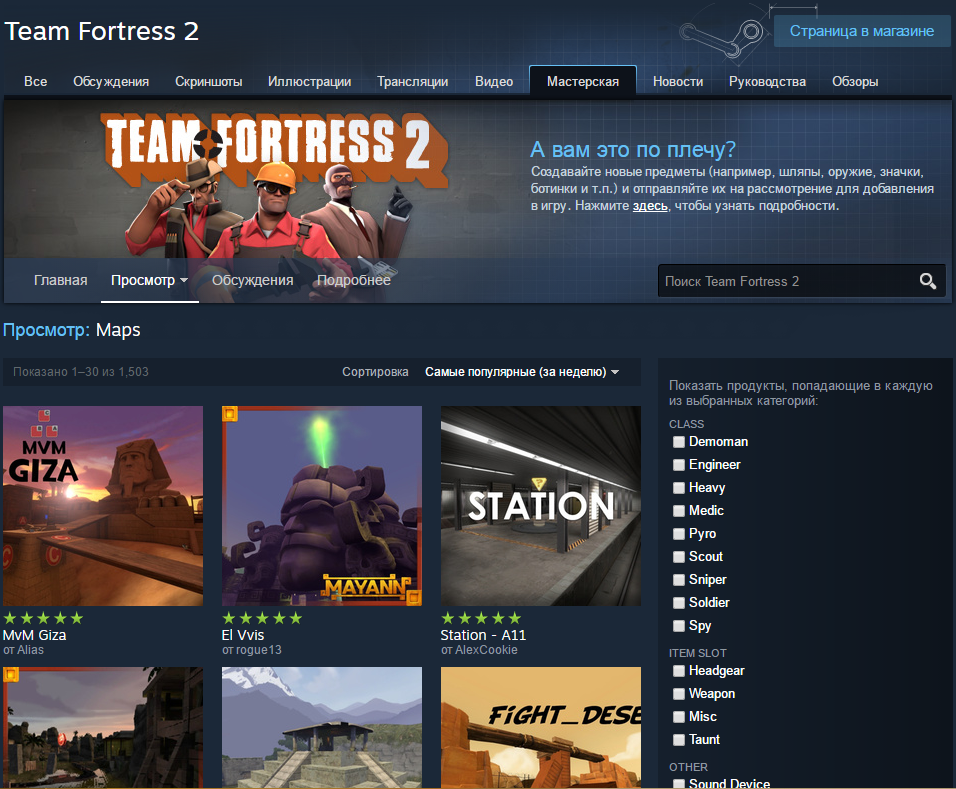
Task: Go to workshop Главная page
Action: click(60, 280)
